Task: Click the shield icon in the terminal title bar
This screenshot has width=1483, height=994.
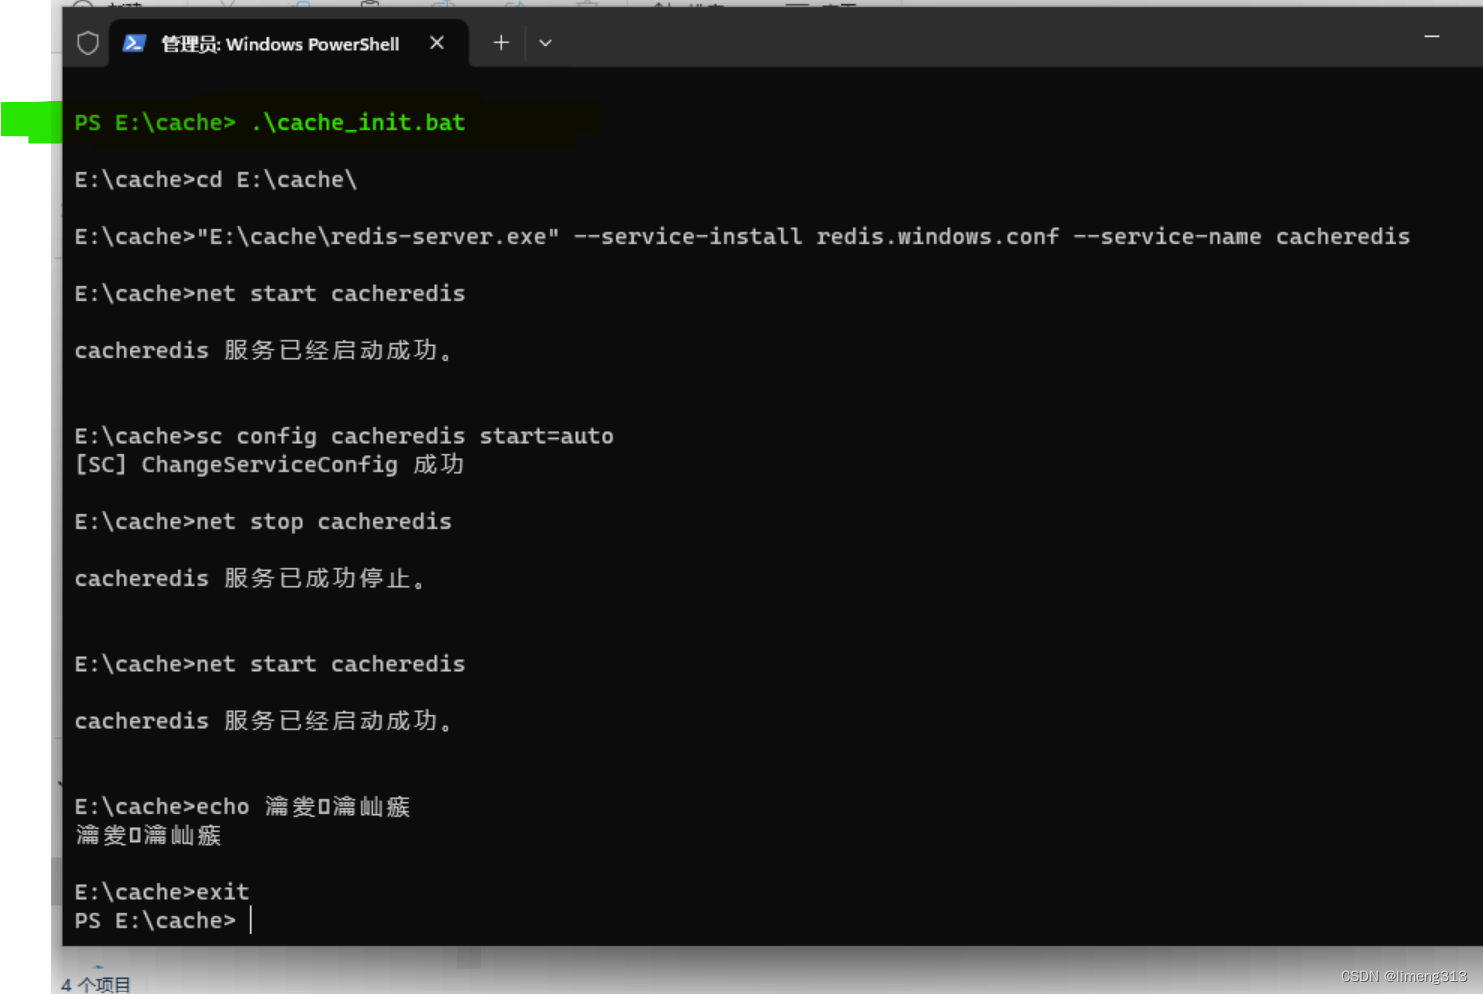Action: click(88, 43)
